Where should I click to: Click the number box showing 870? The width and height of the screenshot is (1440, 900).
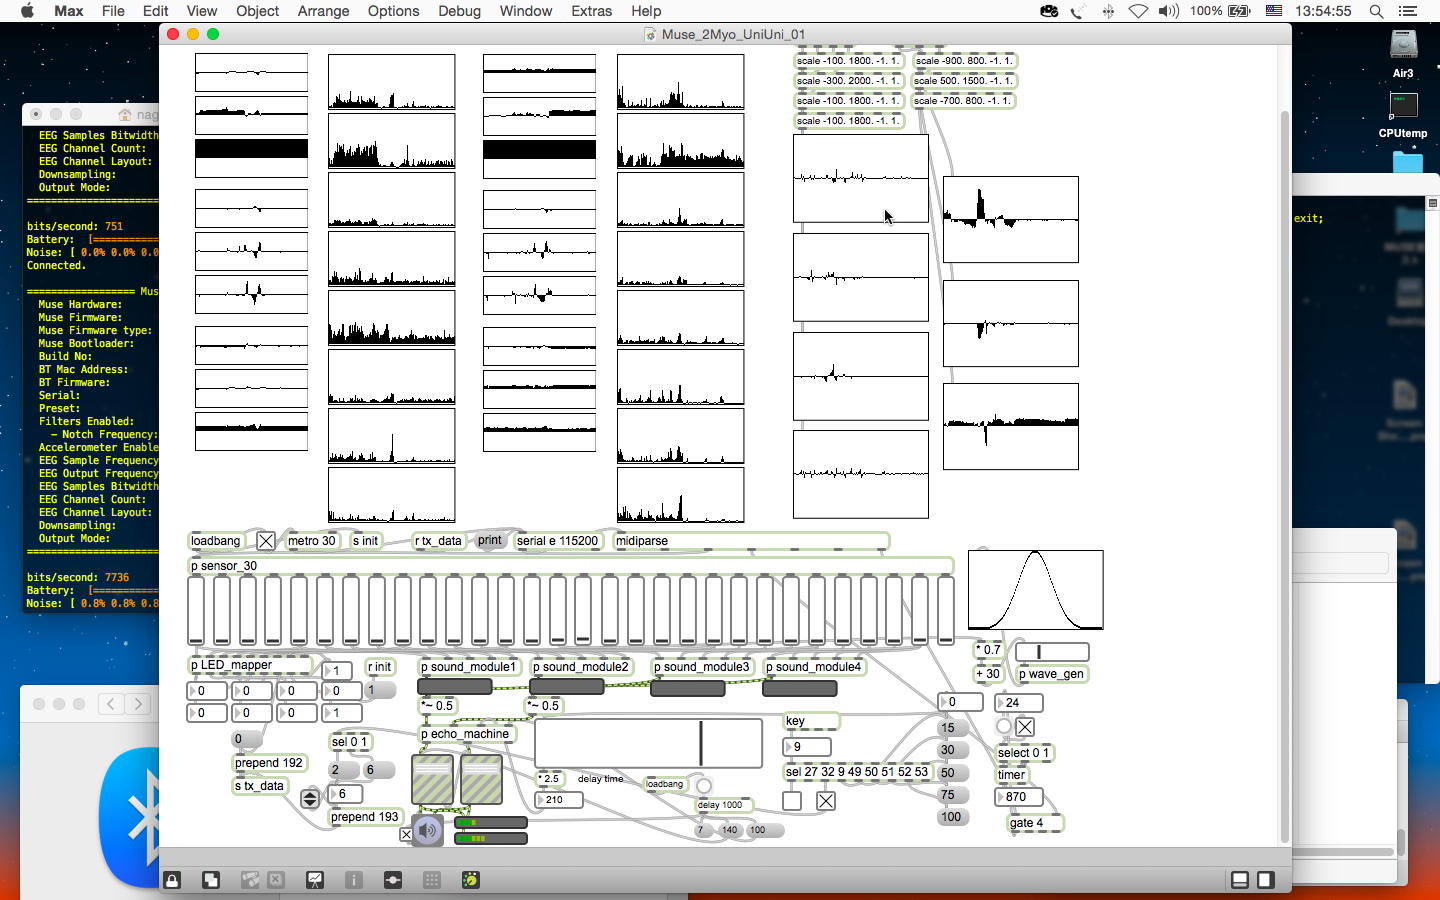tap(1018, 797)
